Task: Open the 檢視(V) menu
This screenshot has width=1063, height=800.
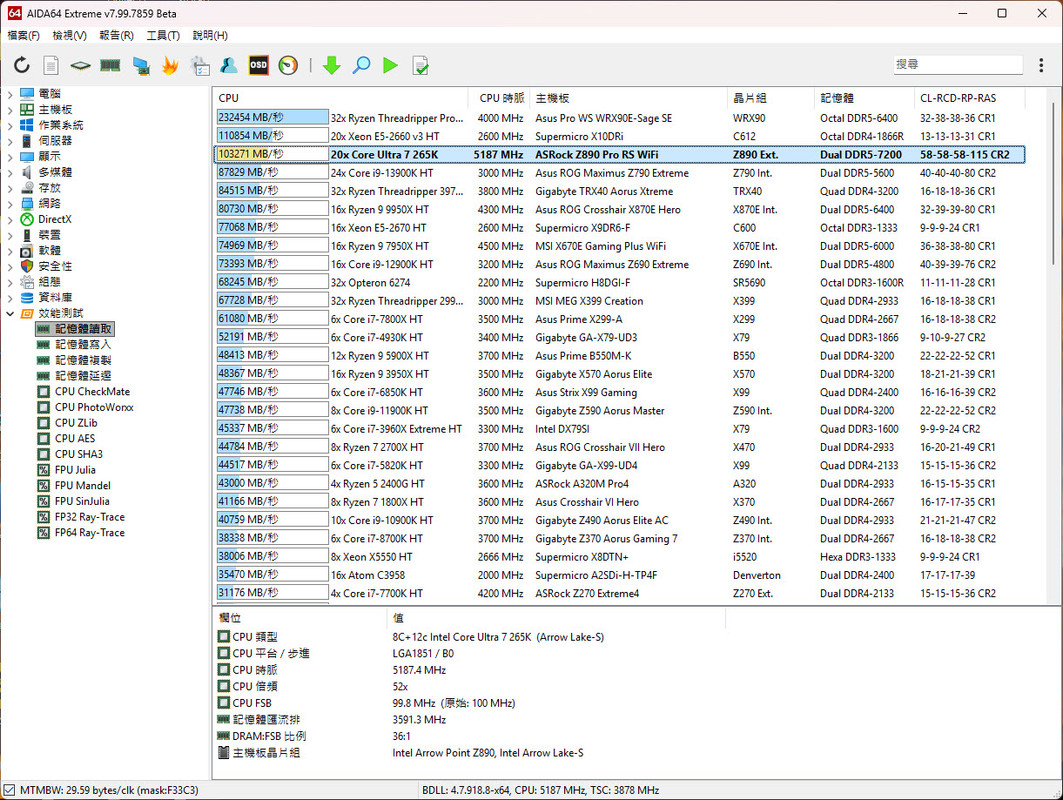Action: point(70,35)
